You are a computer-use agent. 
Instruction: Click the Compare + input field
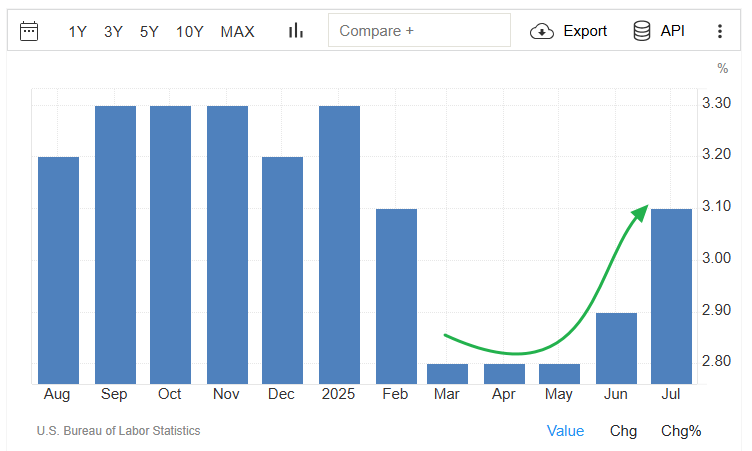tap(419, 30)
